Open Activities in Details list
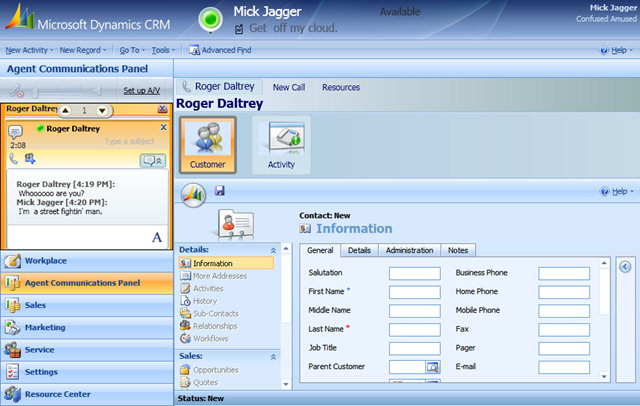This screenshot has width=640, height=406. click(x=202, y=288)
